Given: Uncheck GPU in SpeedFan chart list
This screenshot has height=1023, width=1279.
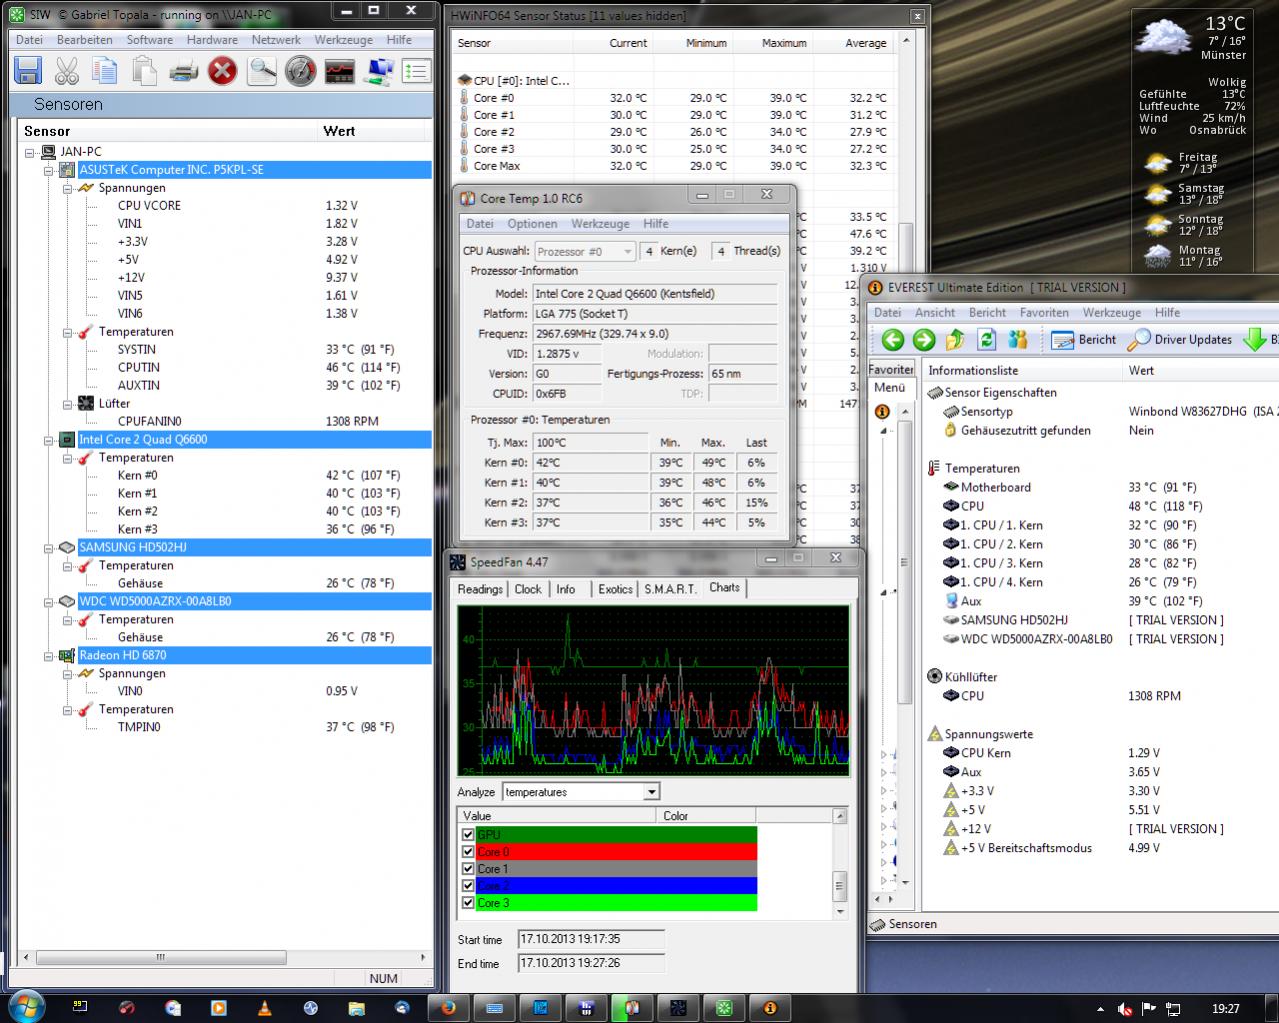Looking at the screenshot, I should click(x=467, y=835).
